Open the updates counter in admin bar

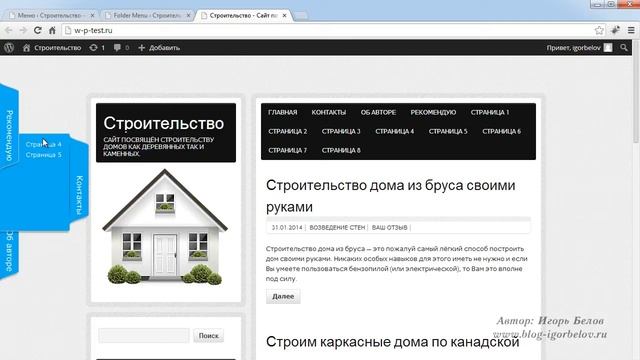(97, 48)
